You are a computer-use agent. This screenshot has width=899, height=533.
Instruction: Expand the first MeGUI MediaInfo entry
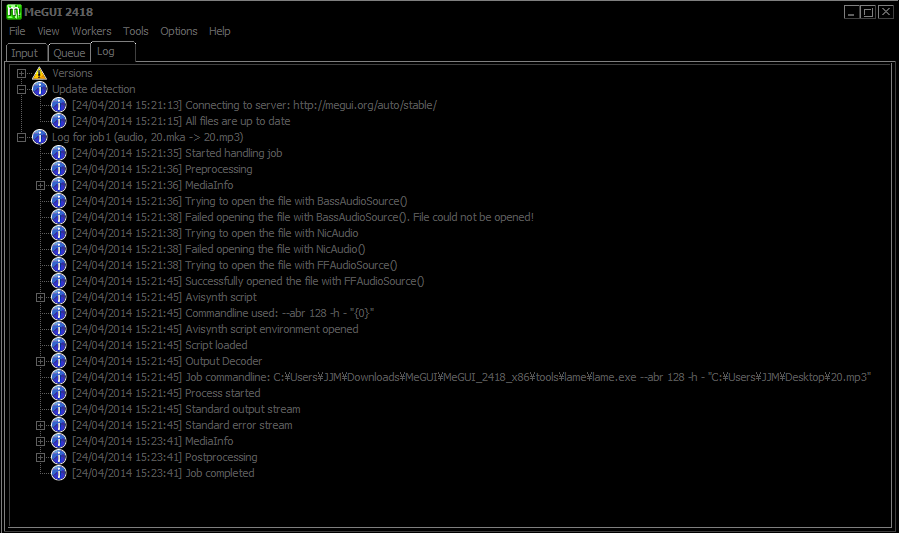coord(41,185)
